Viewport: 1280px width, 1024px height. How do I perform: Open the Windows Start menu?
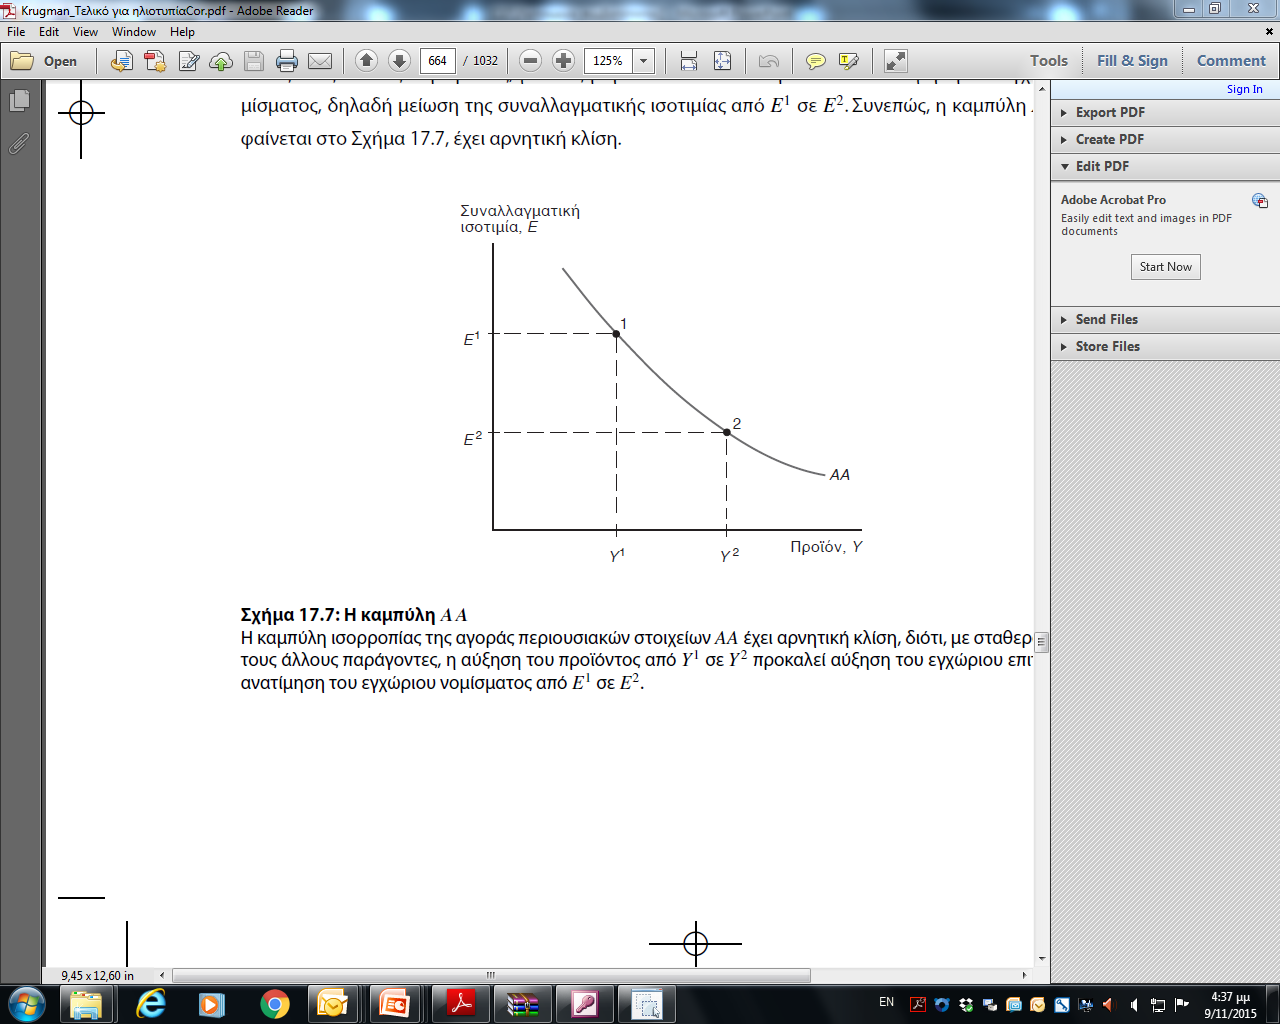click(26, 1004)
